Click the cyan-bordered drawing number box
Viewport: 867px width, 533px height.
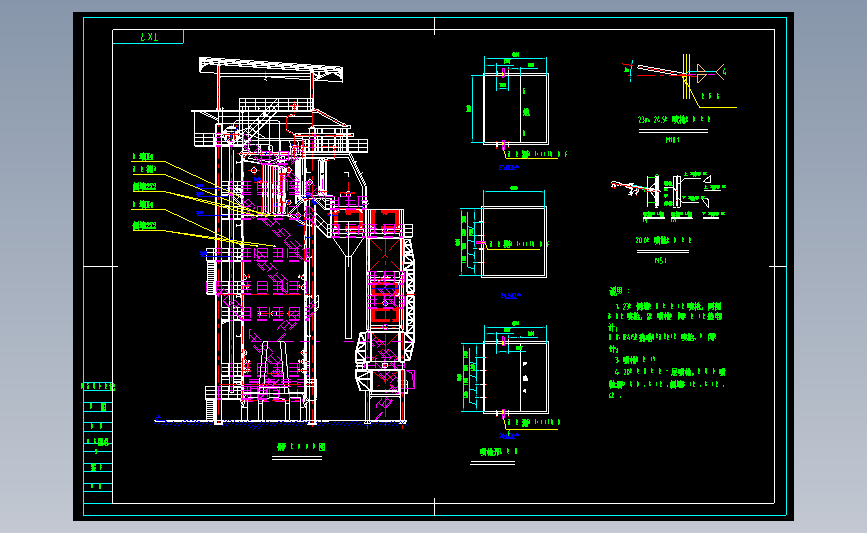148,36
